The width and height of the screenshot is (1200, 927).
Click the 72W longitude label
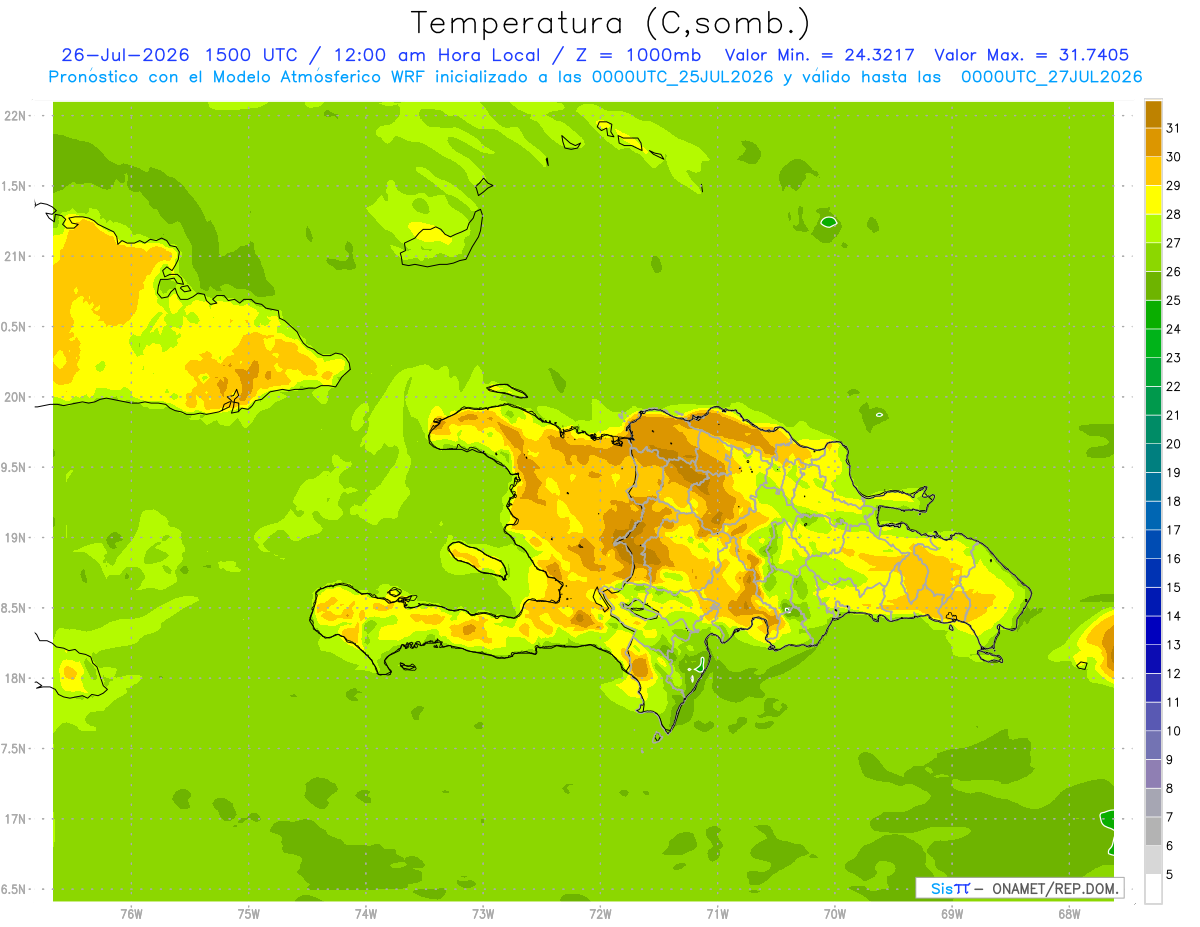click(600, 913)
